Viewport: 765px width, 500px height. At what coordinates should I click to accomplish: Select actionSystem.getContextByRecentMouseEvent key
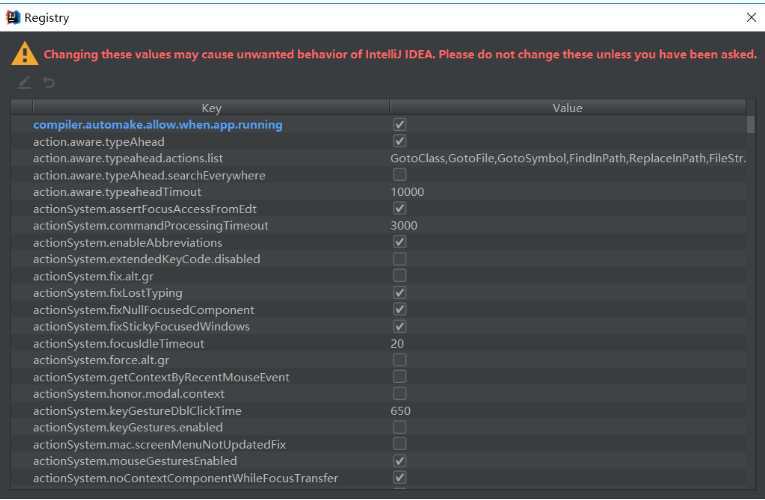click(x=161, y=378)
